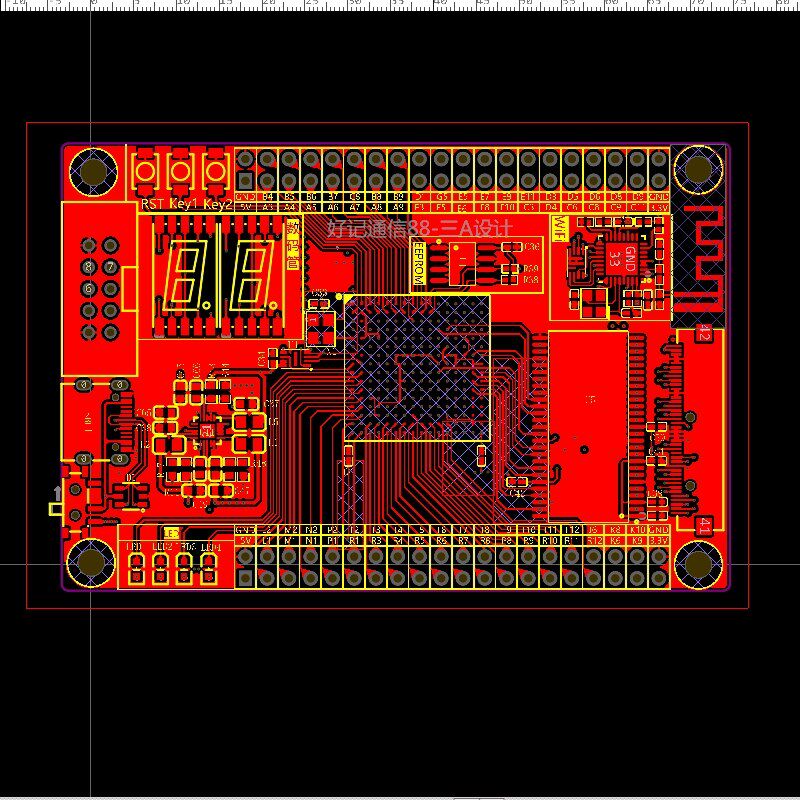Click the A9 pin label
This screenshot has height=800, width=800.
coord(398,208)
